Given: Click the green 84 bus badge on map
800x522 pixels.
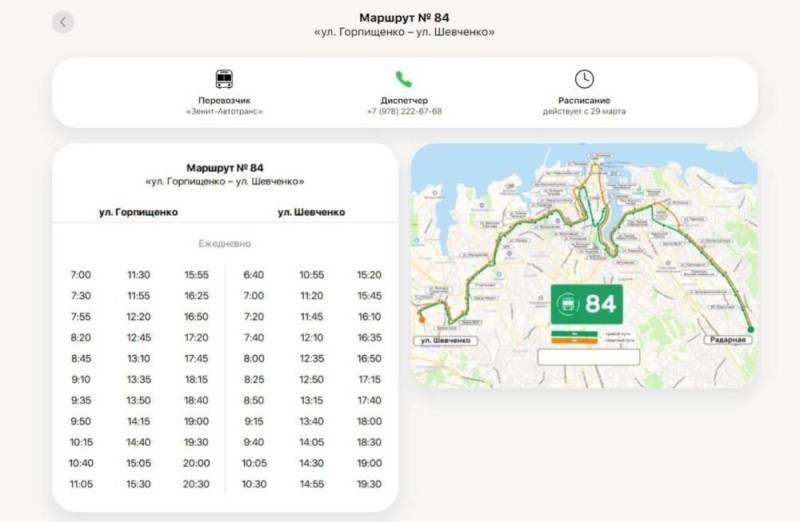Looking at the screenshot, I should coord(586,303).
